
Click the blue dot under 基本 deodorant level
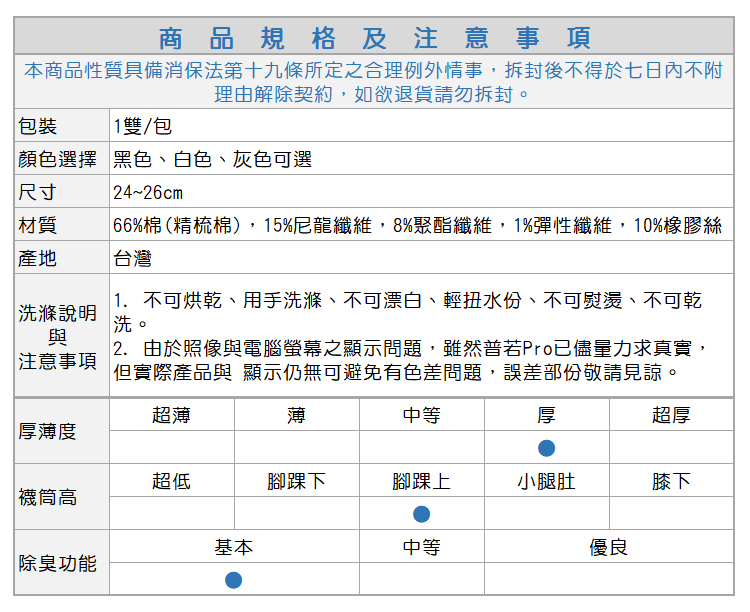[234, 580]
